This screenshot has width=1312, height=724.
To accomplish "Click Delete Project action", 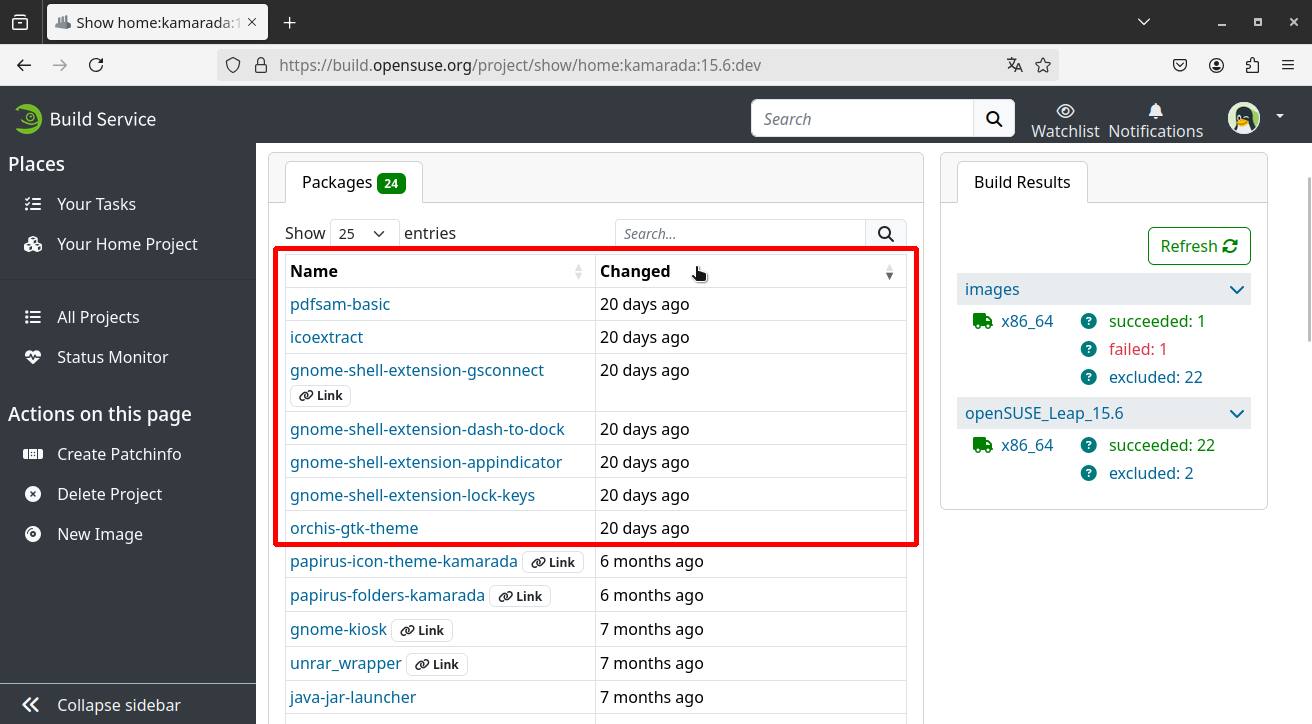I will click(109, 494).
